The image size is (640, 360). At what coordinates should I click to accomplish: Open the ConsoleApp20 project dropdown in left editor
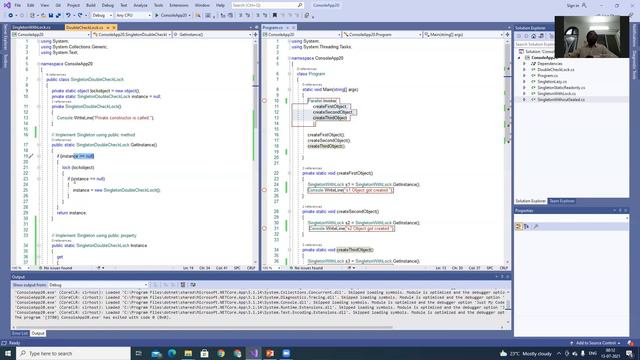(51, 35)
